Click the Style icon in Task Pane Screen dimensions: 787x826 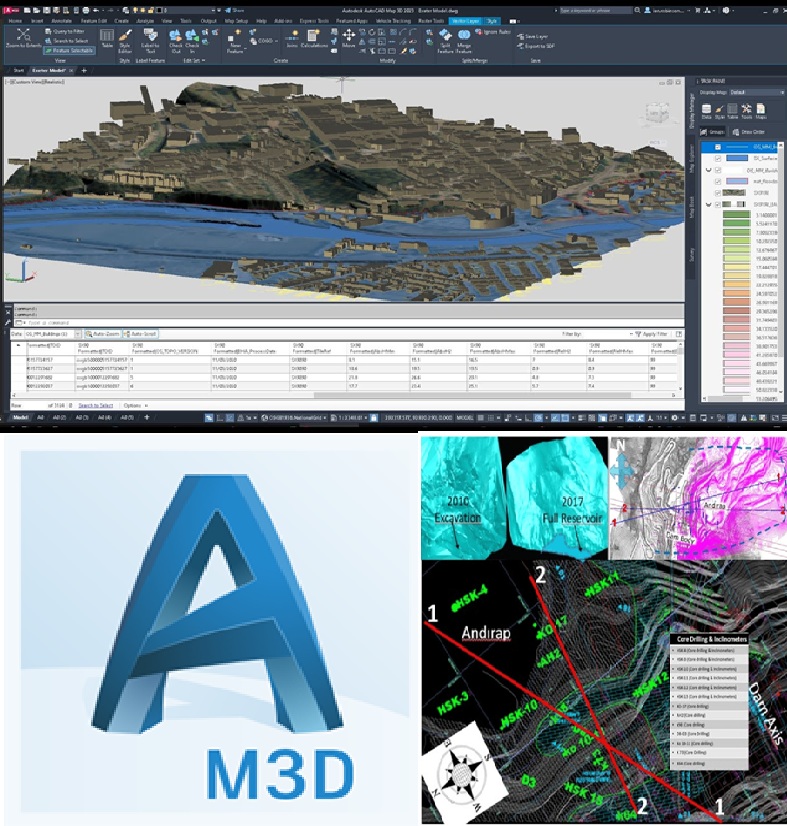(x=720, y=111)
